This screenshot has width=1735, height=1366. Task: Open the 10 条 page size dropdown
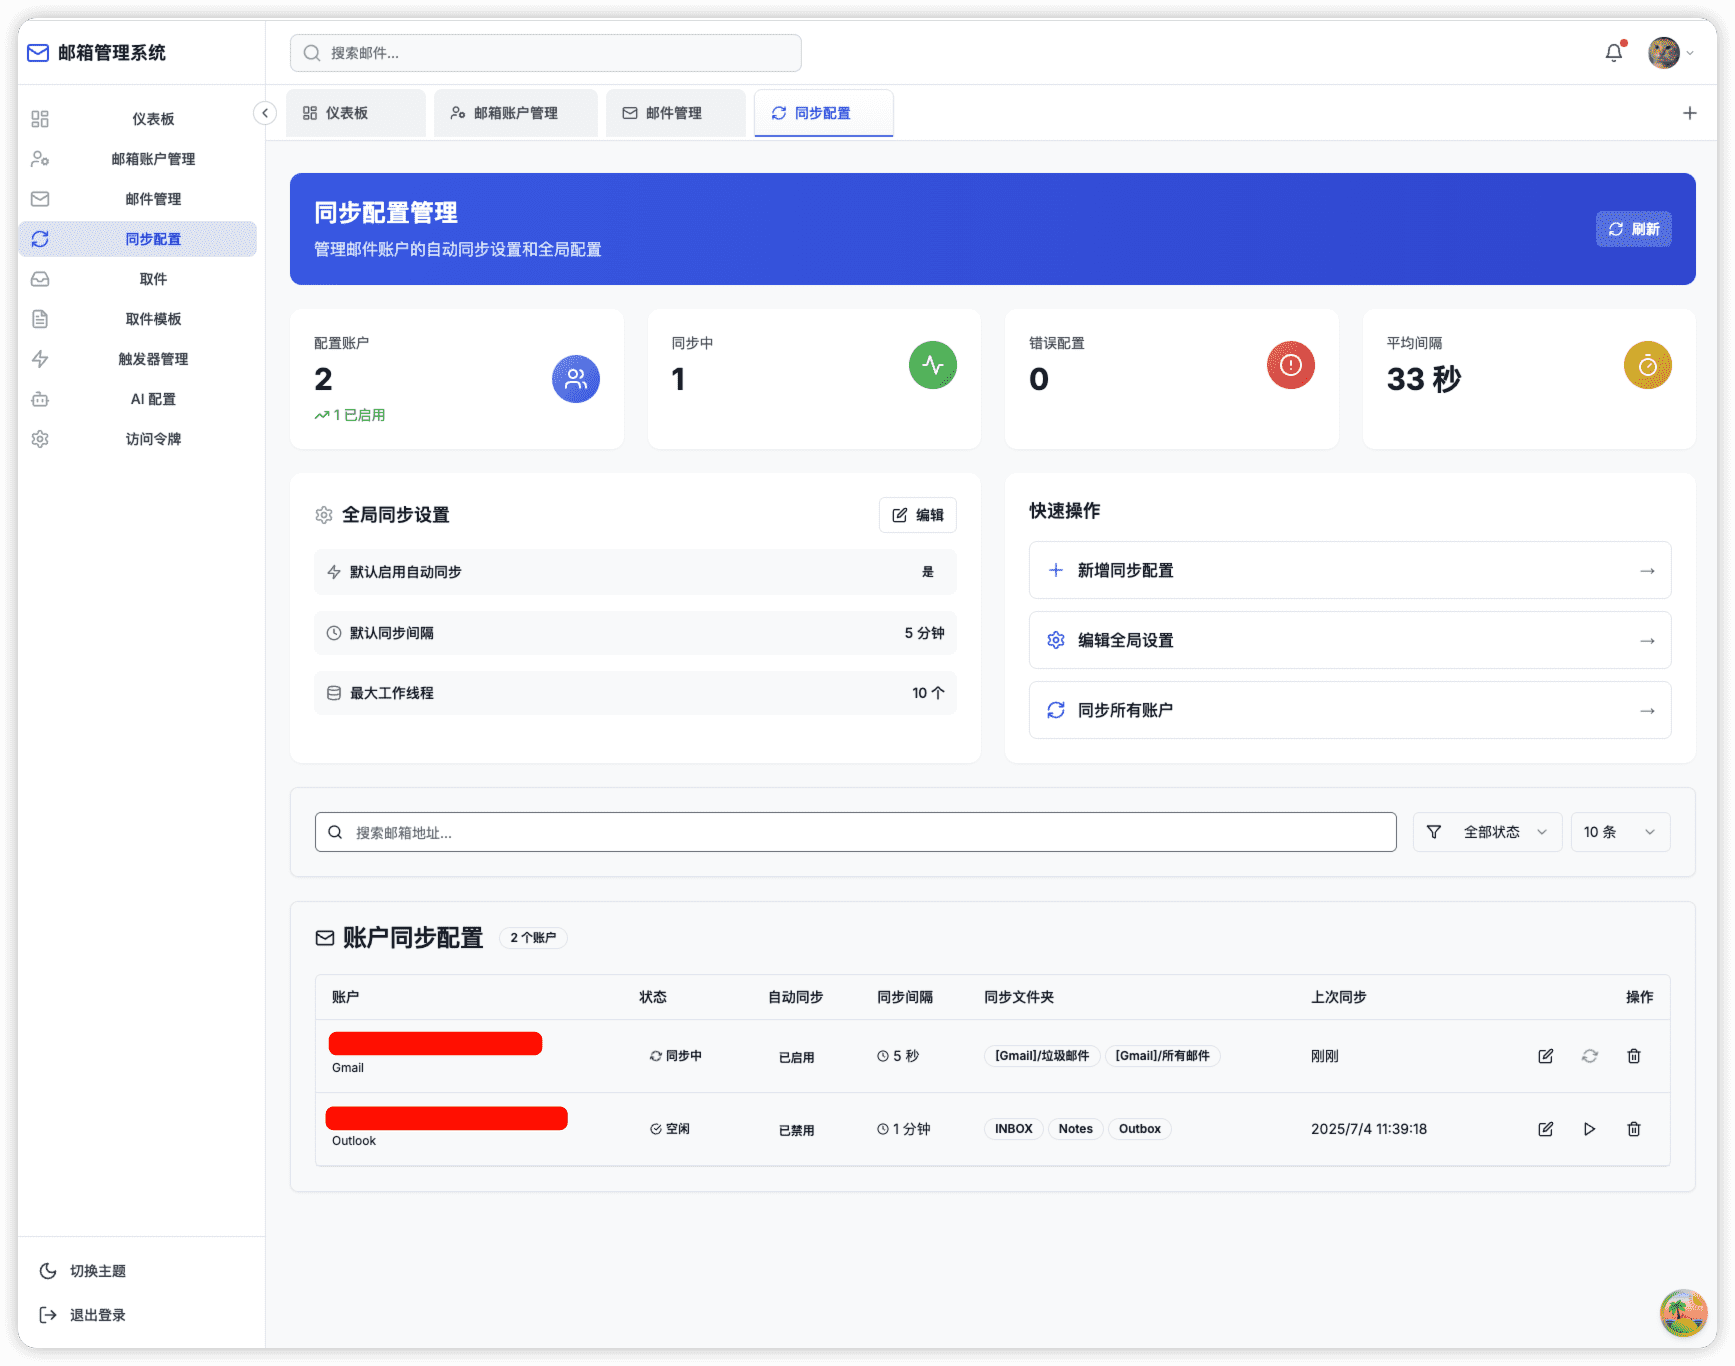[1621, 832]
